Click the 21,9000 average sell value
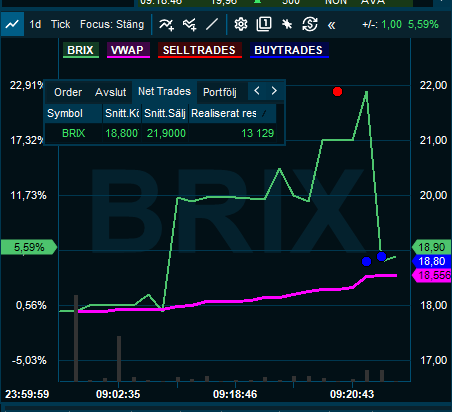Image resolution: width=452 pixels, height=412 pixels. (166, 133)
